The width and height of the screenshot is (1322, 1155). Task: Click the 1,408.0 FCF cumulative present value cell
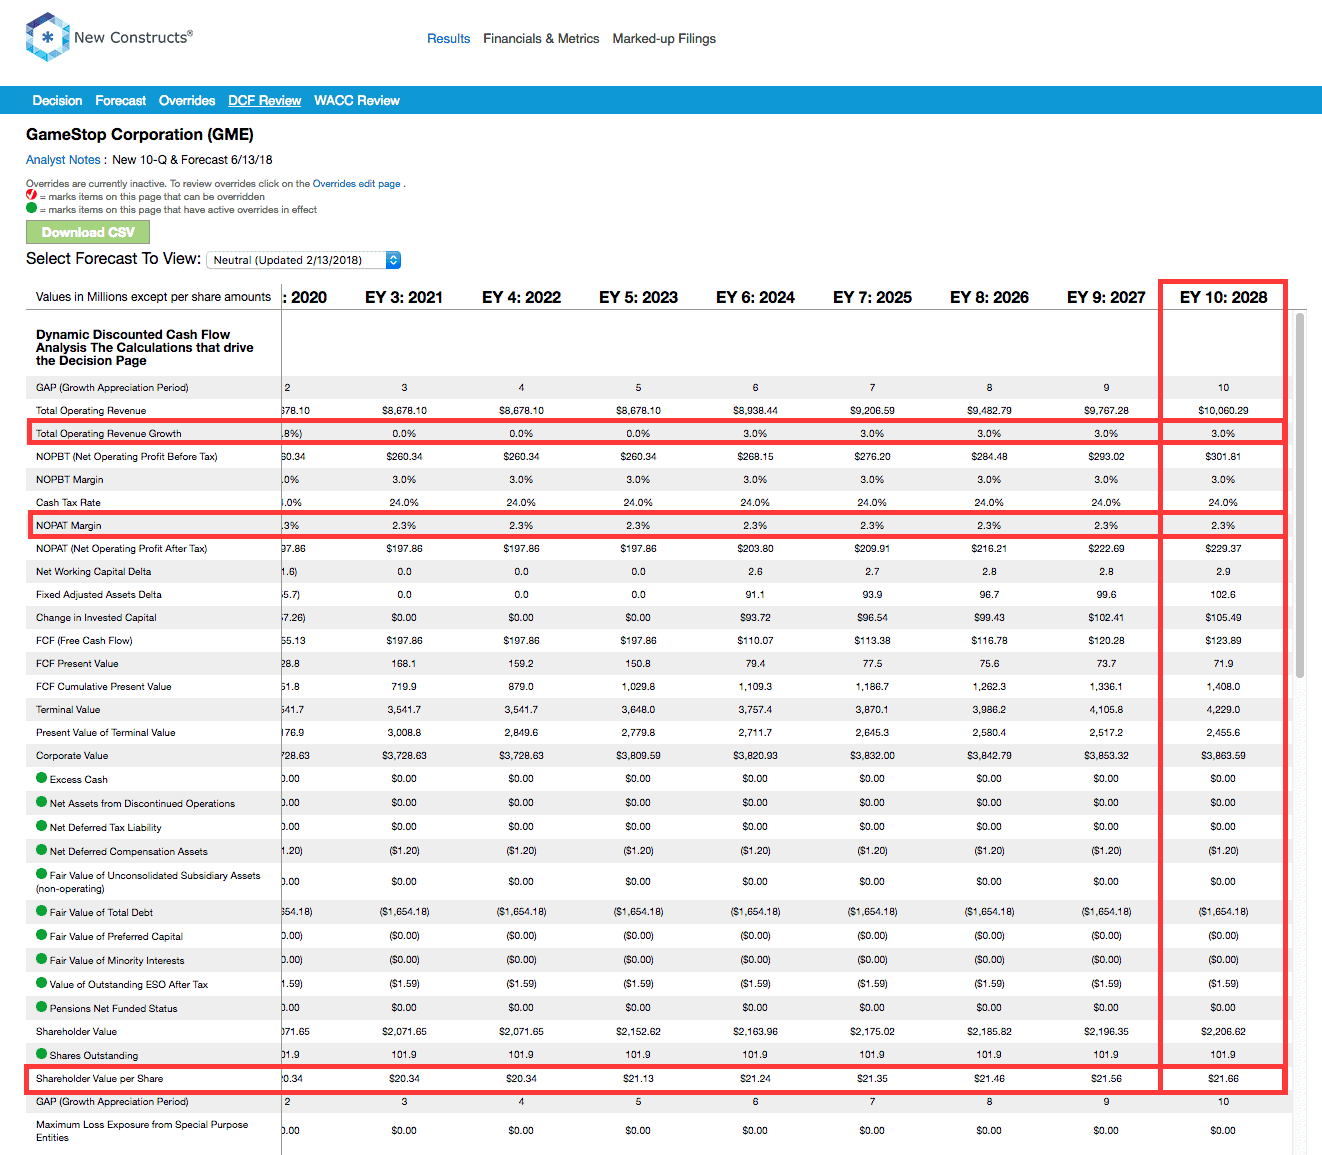pos(1223,687)
